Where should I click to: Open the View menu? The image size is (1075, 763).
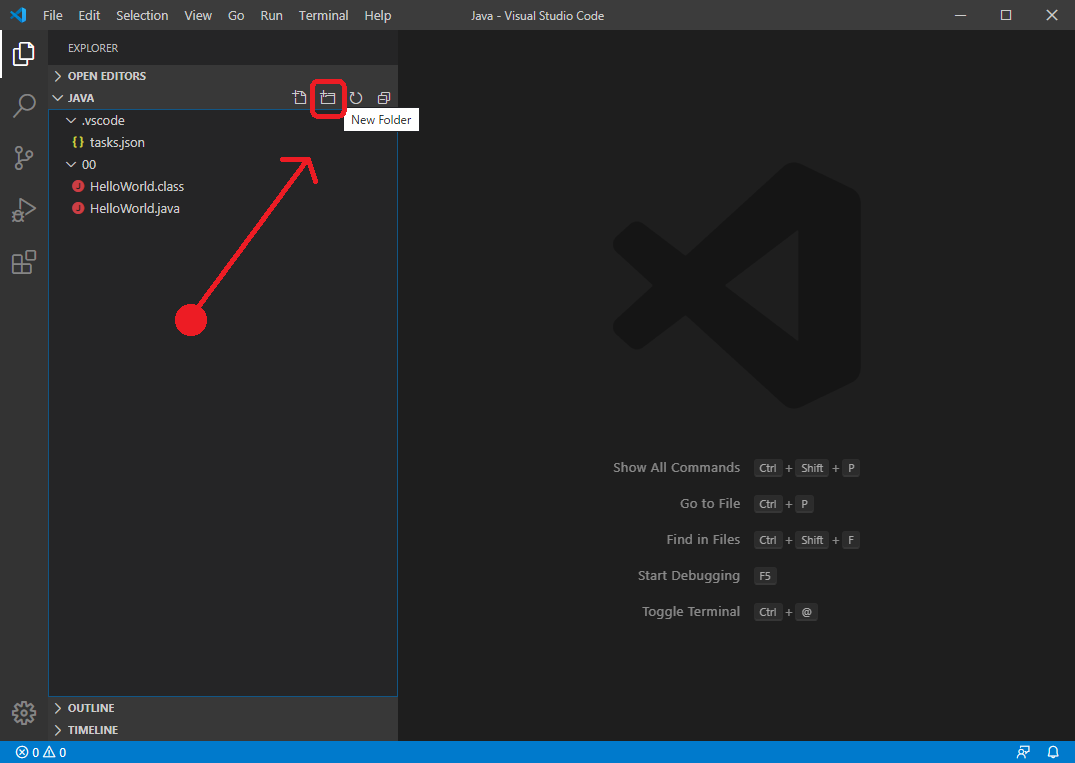(198, 15)
